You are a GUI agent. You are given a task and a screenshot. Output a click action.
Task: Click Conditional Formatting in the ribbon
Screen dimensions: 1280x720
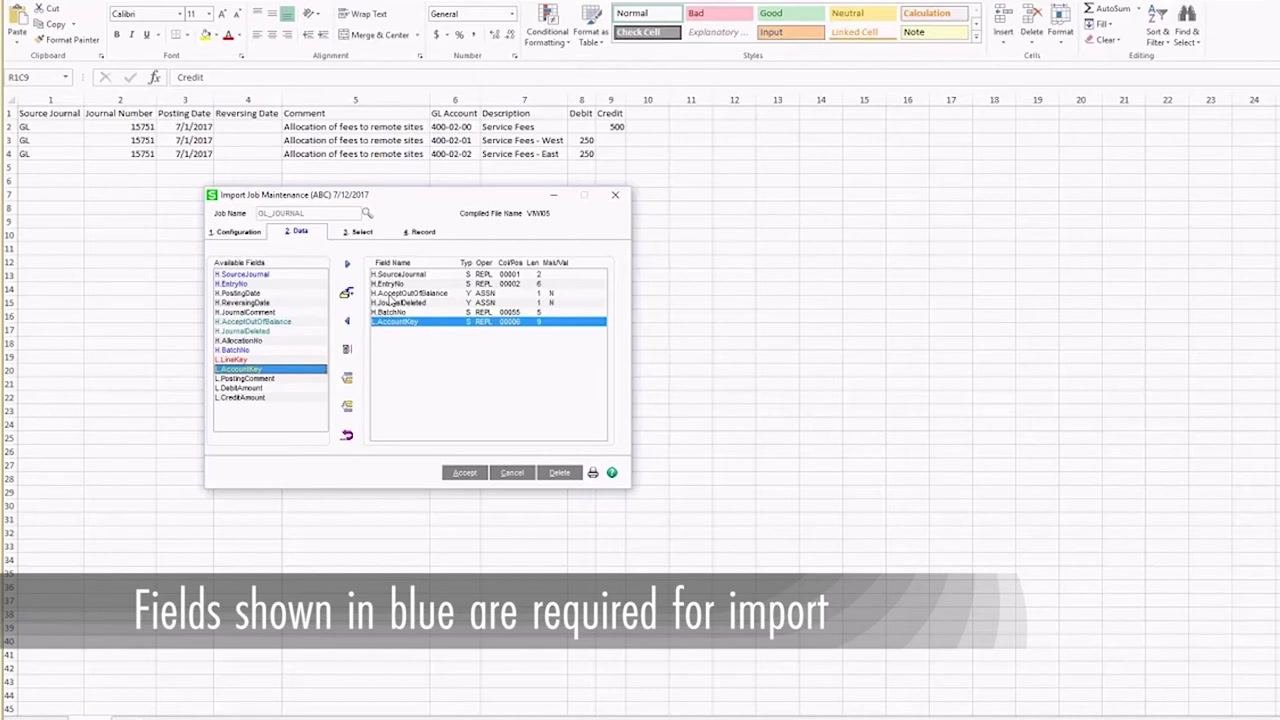(x=547, y=25)
